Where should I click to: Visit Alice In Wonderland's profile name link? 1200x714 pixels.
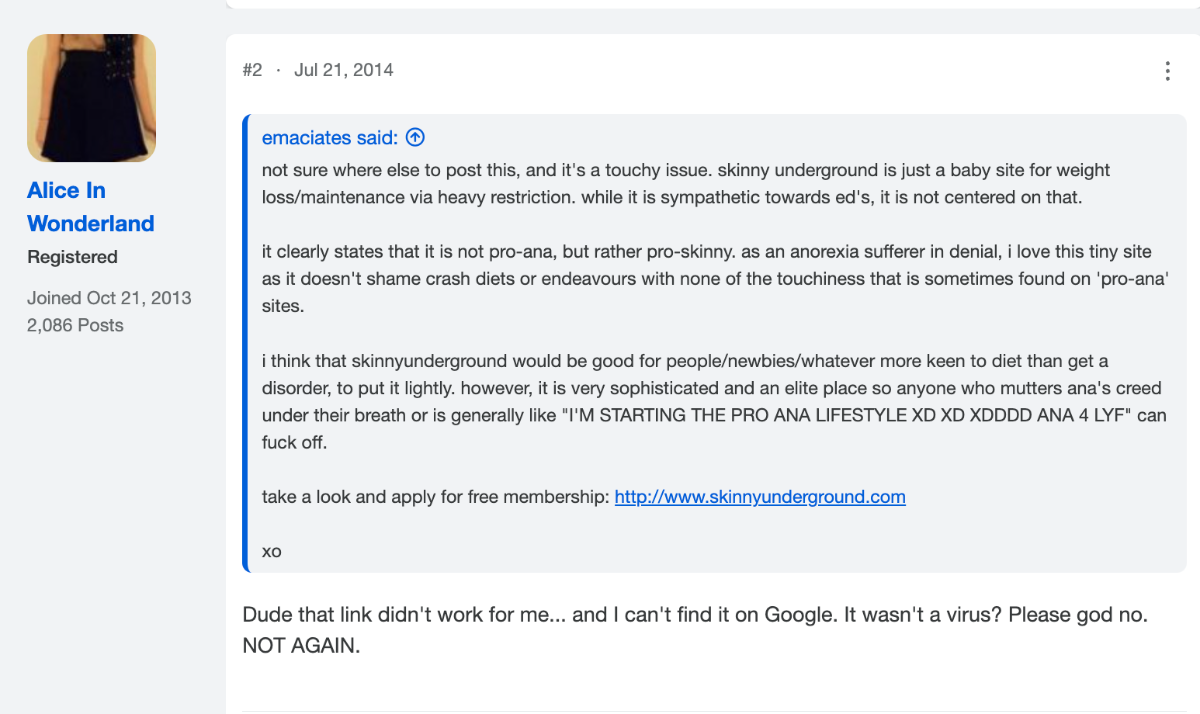(x=90, y=207)
